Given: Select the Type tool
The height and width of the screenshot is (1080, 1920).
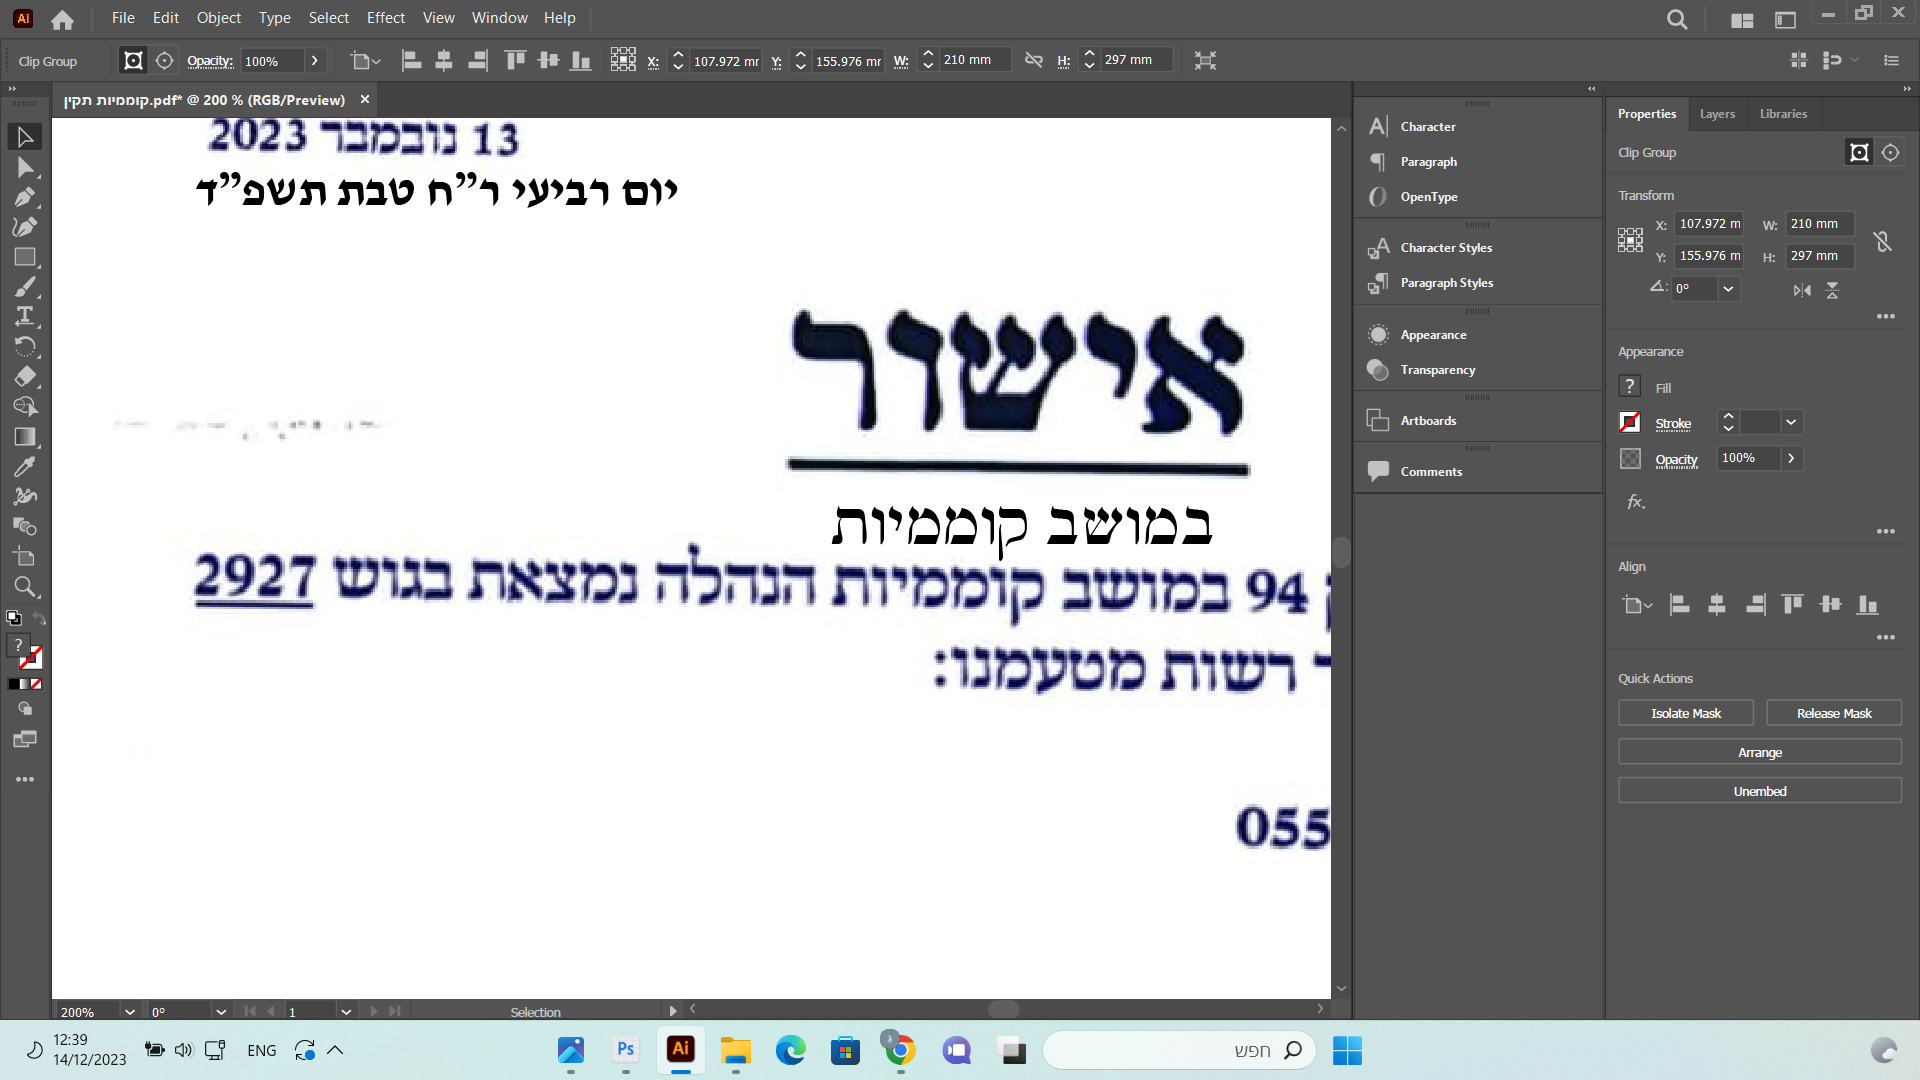Looking at the screenshot, I should pyautogui.click(x=25, y=317).
